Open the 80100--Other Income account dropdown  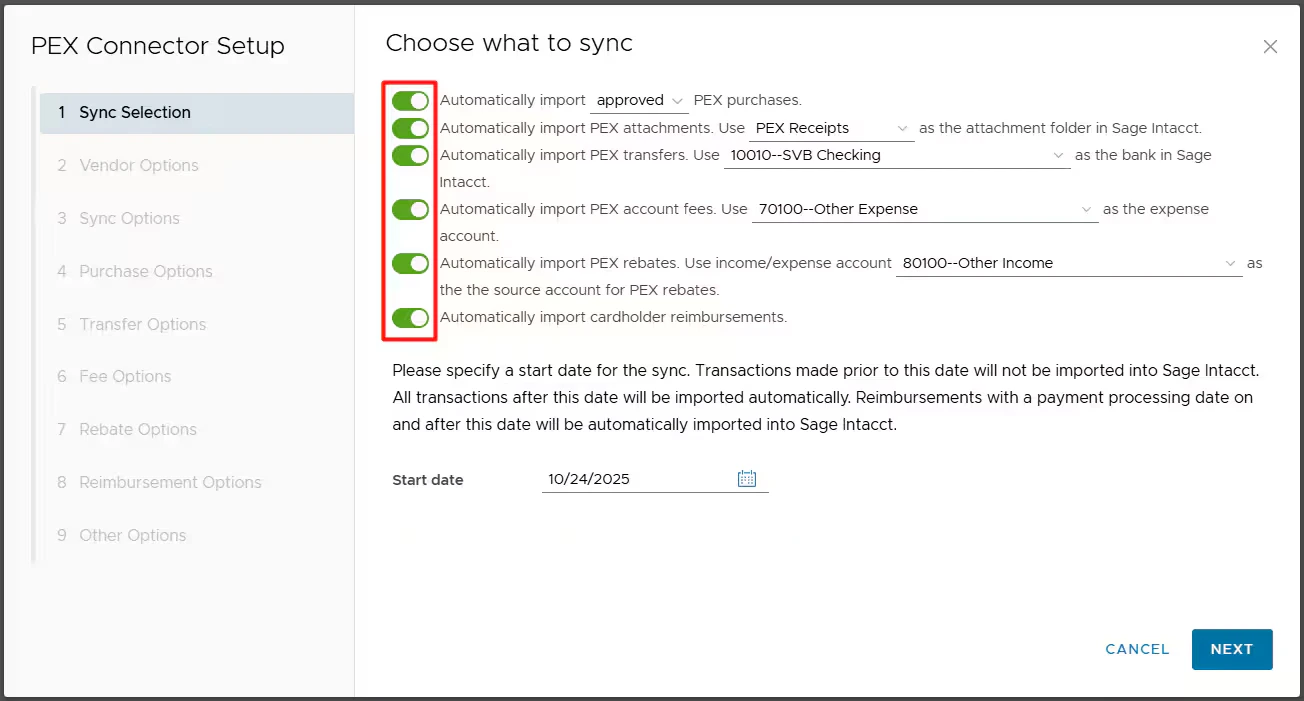pyautogui.click(x=1069, y=263)
